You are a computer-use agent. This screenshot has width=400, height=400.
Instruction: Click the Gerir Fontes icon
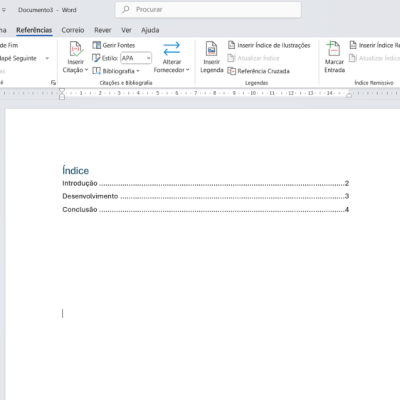[x=97, y=45]
